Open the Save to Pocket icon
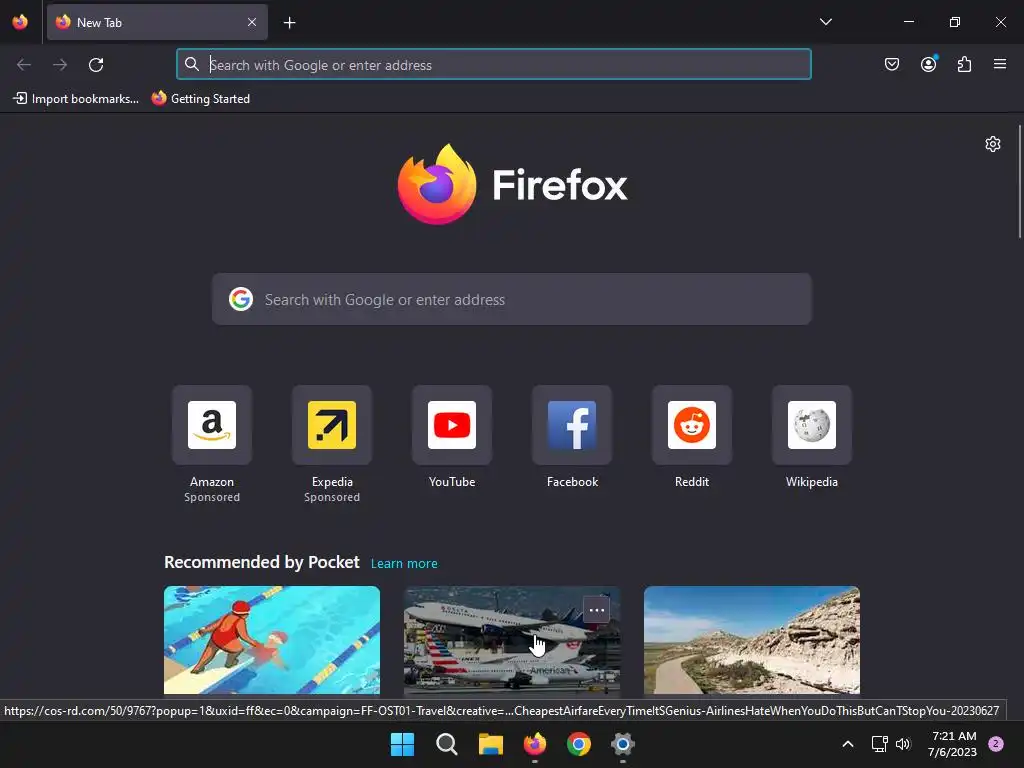This screenshot has width=1024, height=768. coord(891,64)
